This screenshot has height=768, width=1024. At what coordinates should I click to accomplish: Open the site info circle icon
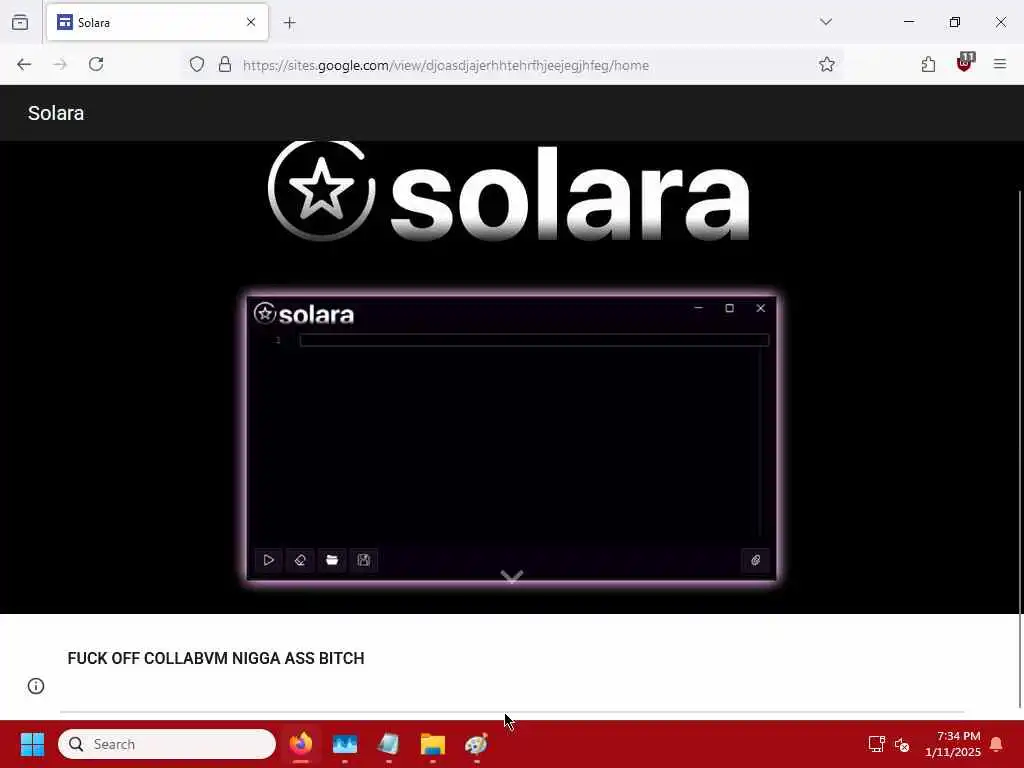click(36, 686)
